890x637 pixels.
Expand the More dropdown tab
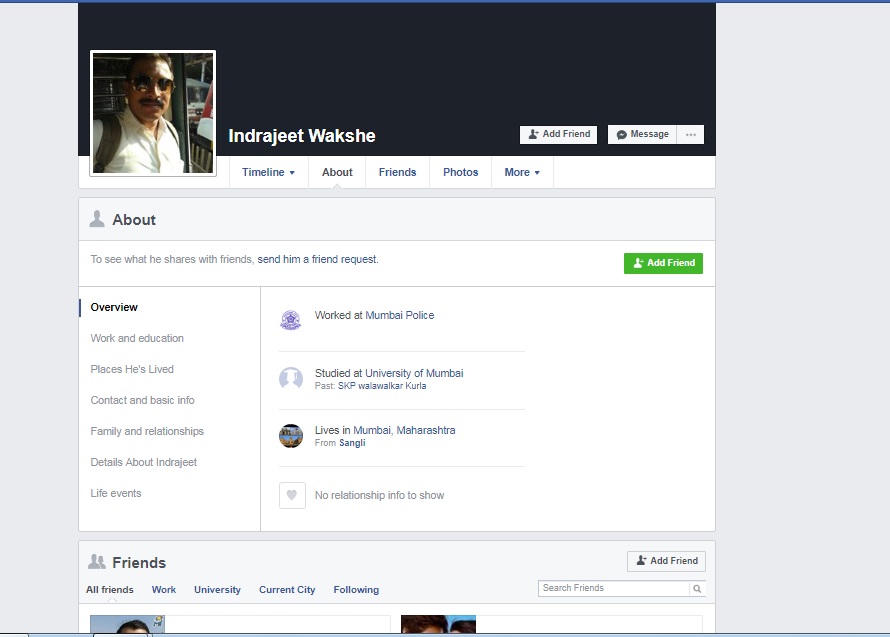(522, 172)
